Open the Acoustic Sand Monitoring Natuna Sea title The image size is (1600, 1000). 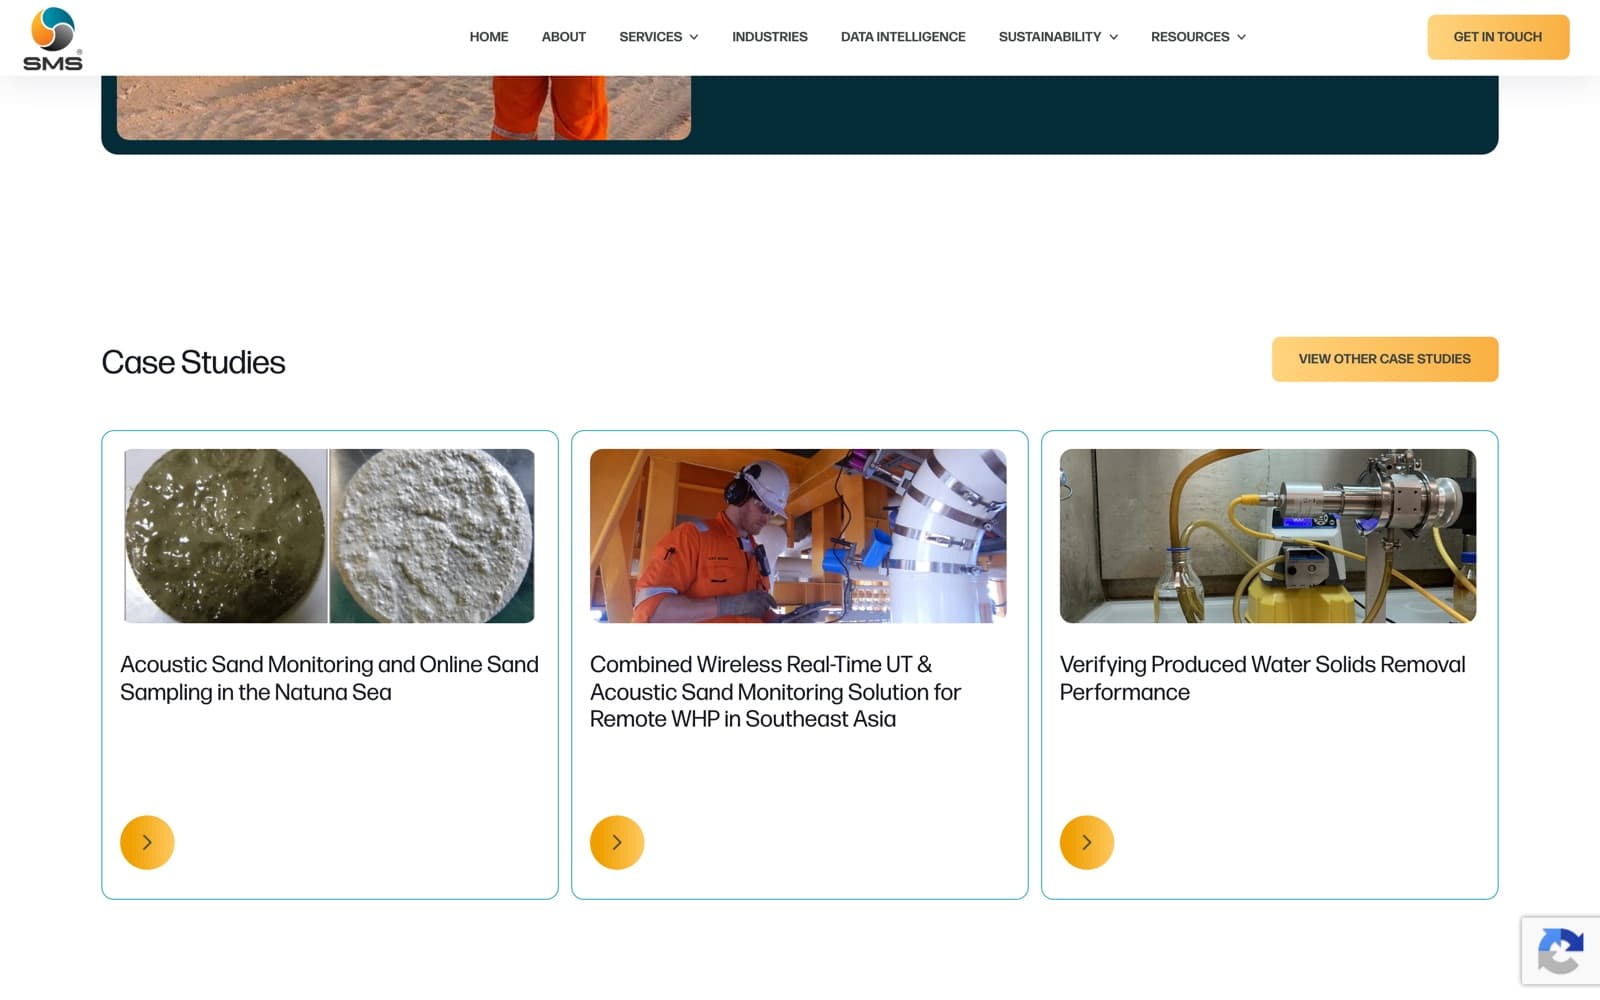pos(329,678)
